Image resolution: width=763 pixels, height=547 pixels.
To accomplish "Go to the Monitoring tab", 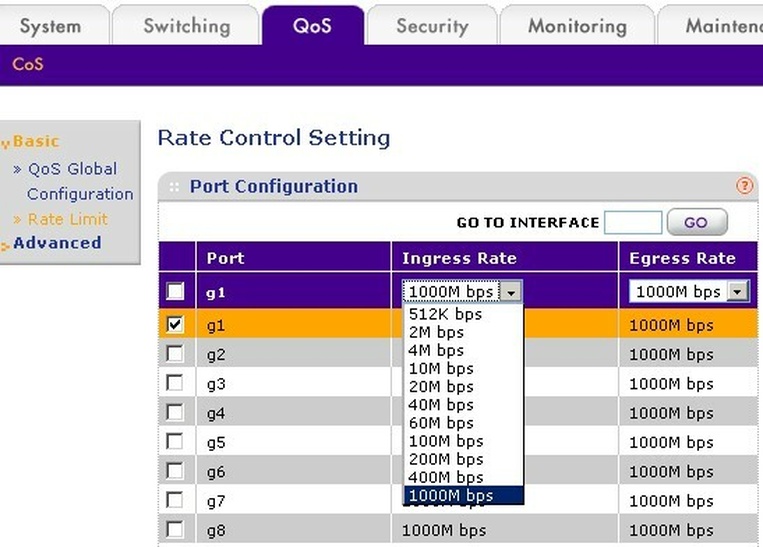I will tap(577, 26).
